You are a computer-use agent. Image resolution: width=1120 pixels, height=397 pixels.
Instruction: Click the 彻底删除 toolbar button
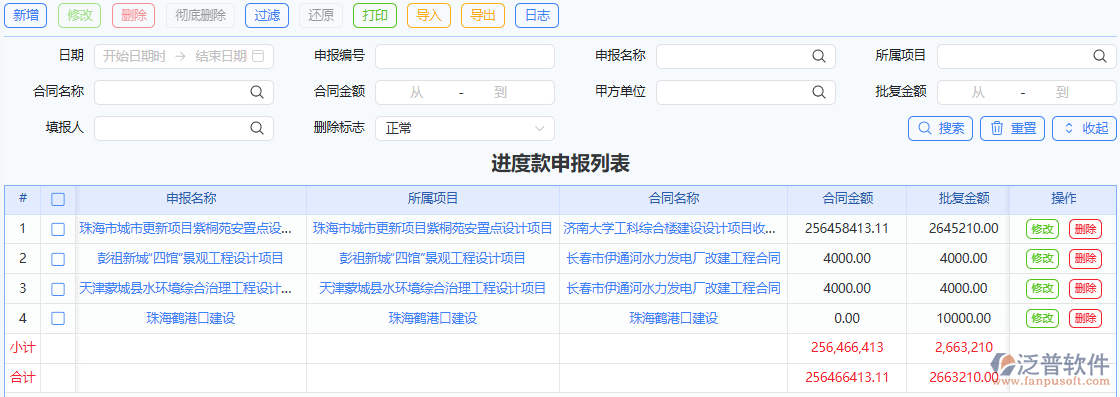coord(201,16)
